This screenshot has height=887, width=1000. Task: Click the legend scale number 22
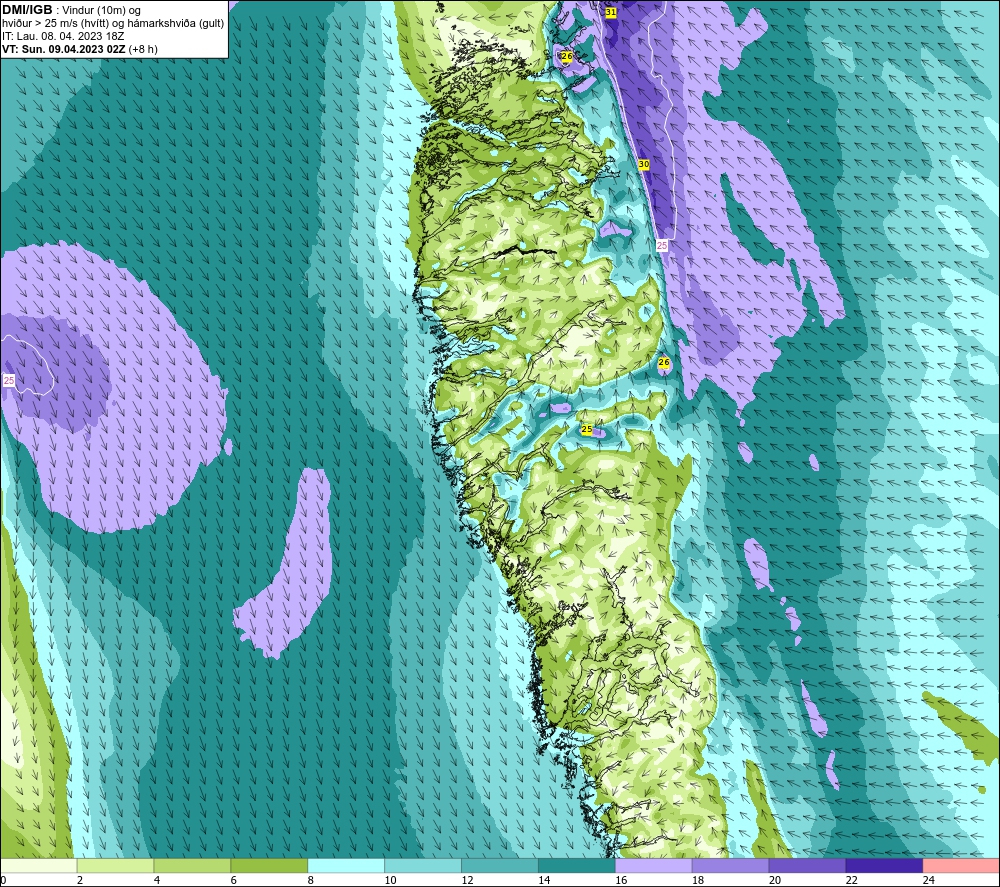[x=851, y=880]
